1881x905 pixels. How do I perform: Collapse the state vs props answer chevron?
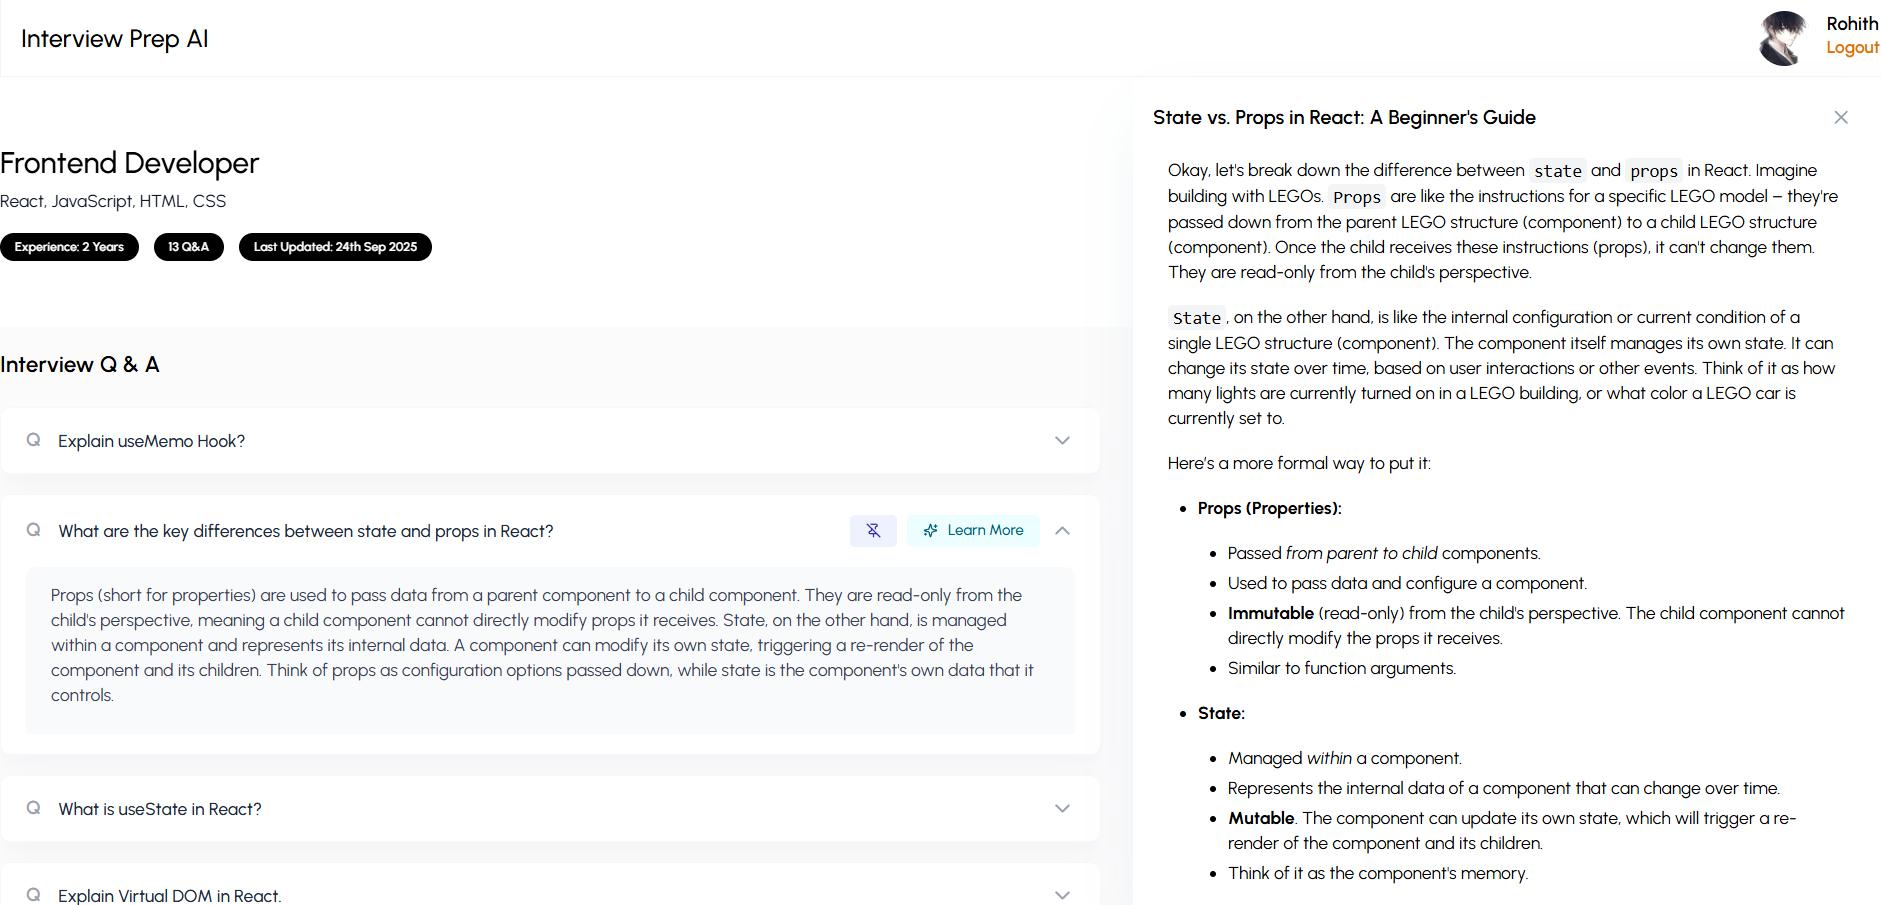[x=1062, y=531]
